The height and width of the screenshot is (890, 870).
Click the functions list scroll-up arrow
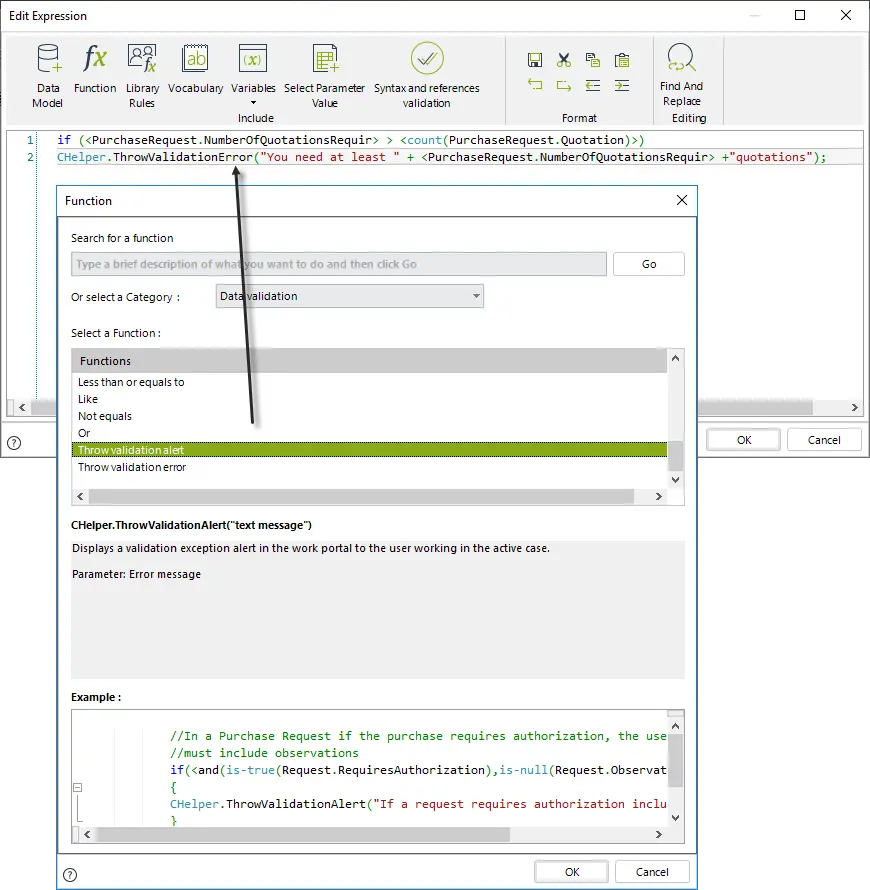tap(675, 358)
